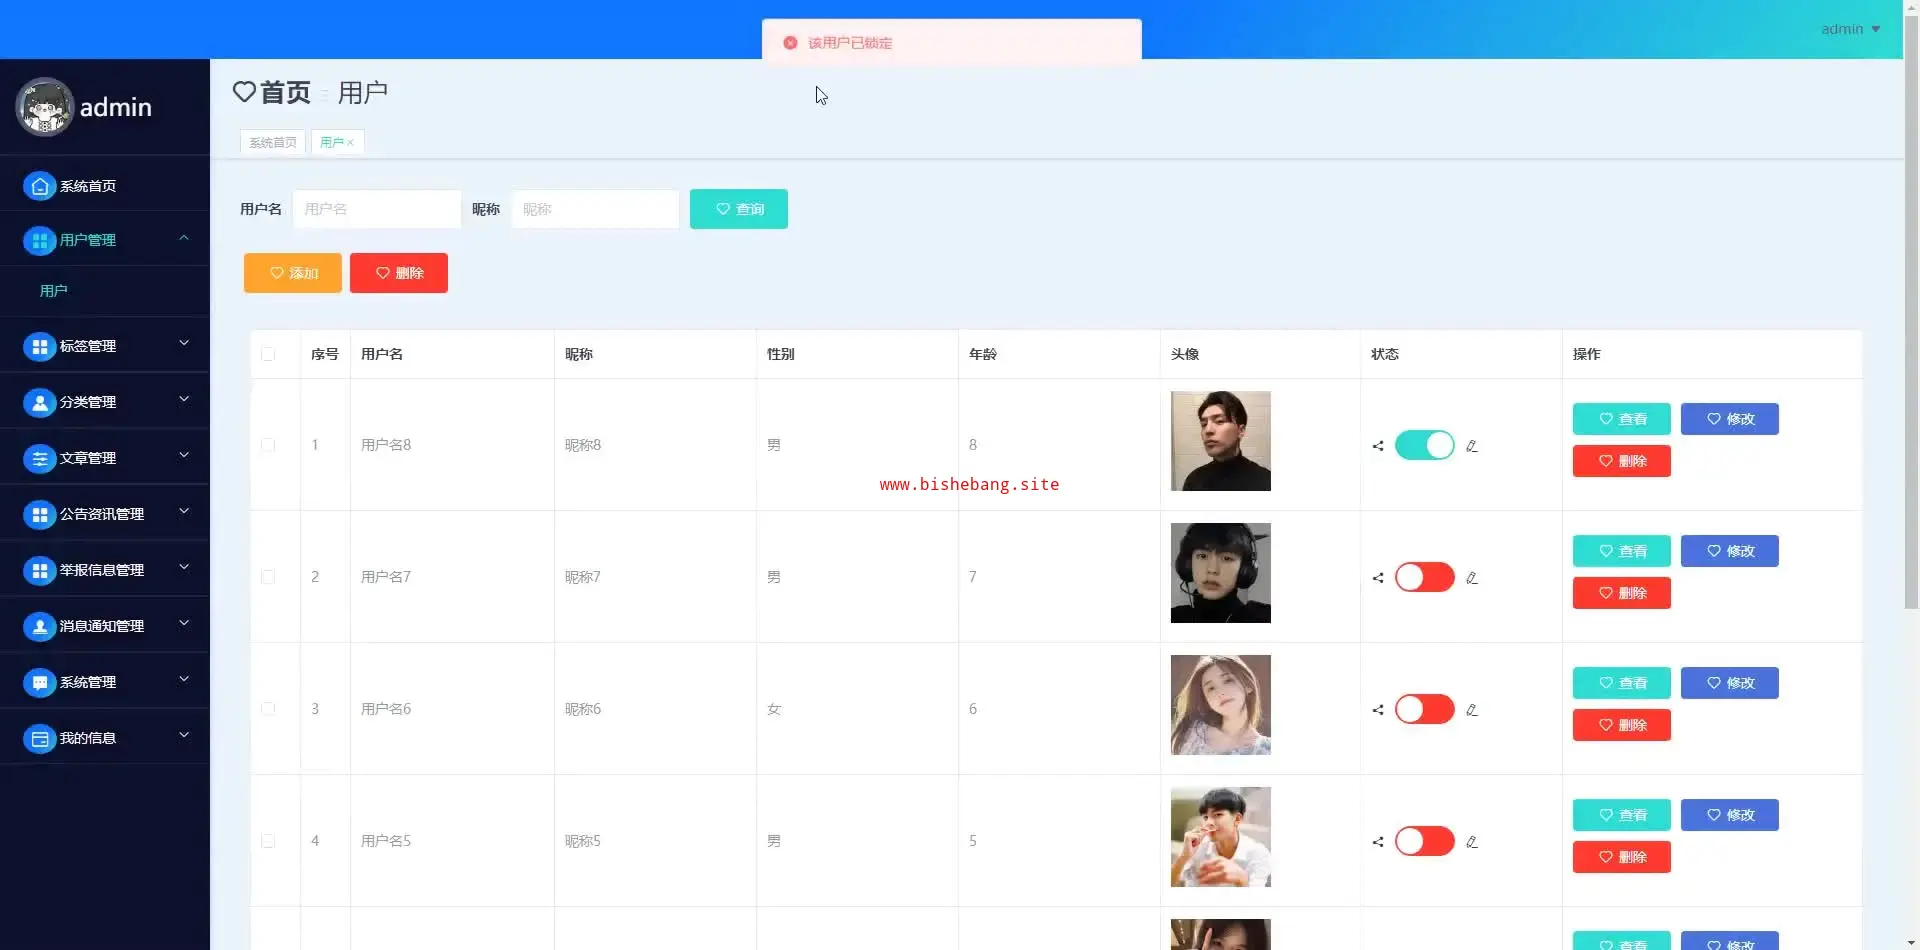Click the share icon in 用户名7 row

[1378, 578]
